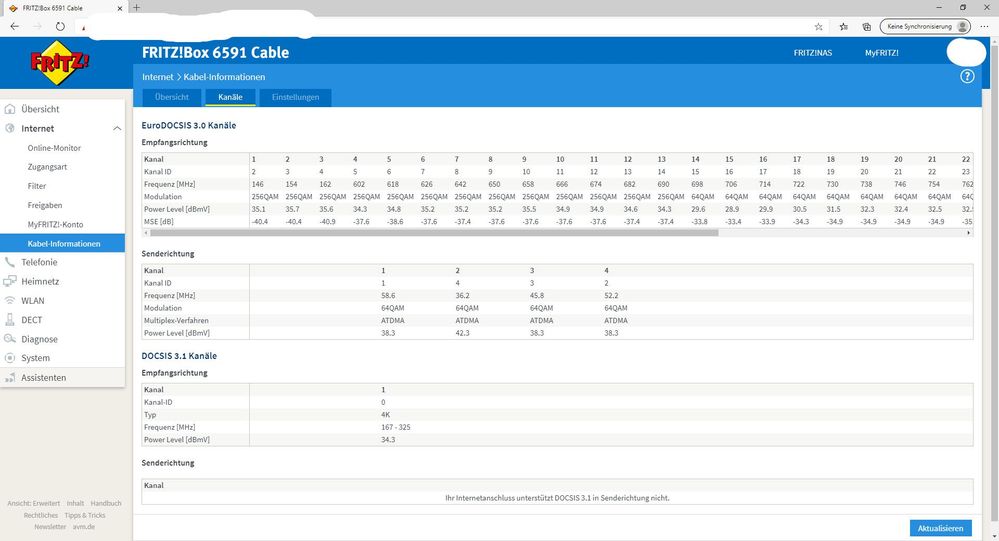Click the EuroDOCSIS 3.0 Kanäle heading
The height and width of the screenshot is (541, 999).
[x=189, y=126]
